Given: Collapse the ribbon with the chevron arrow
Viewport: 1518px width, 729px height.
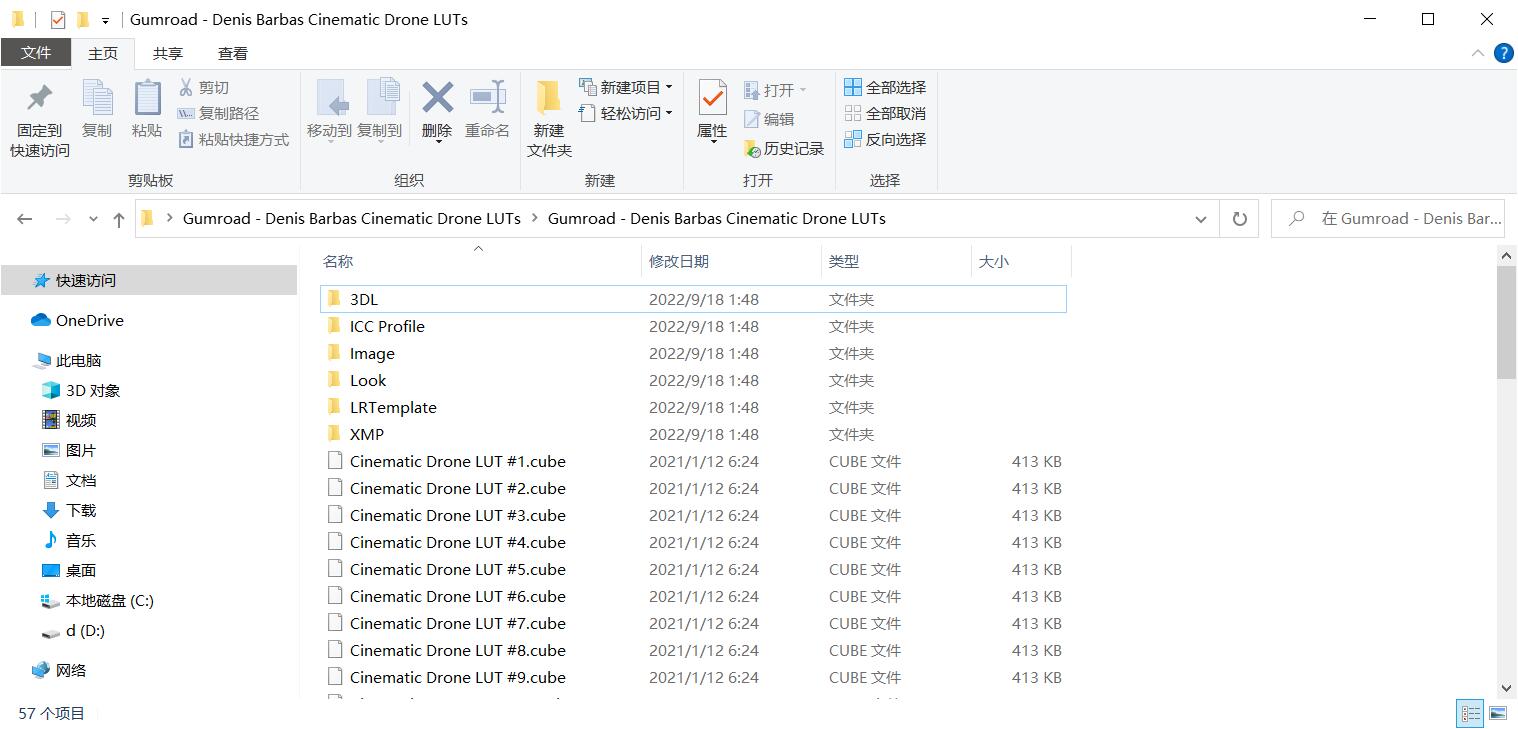Looking at the screenshot, I should click(x=1477, y=53).
